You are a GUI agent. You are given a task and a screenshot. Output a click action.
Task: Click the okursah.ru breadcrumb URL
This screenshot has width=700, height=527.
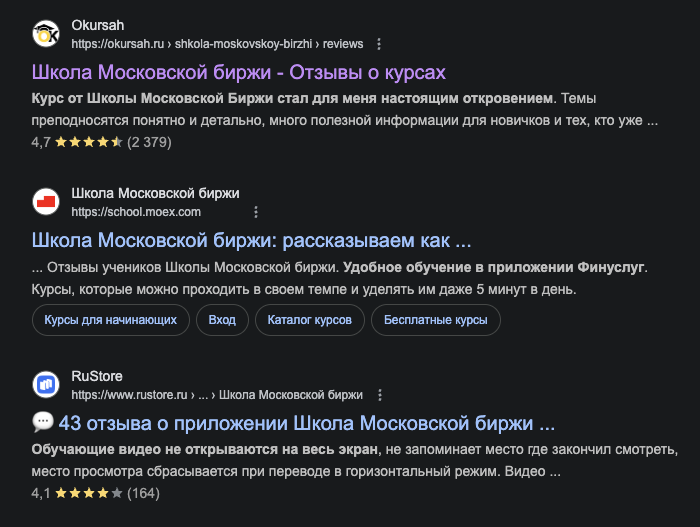point(215,44)
